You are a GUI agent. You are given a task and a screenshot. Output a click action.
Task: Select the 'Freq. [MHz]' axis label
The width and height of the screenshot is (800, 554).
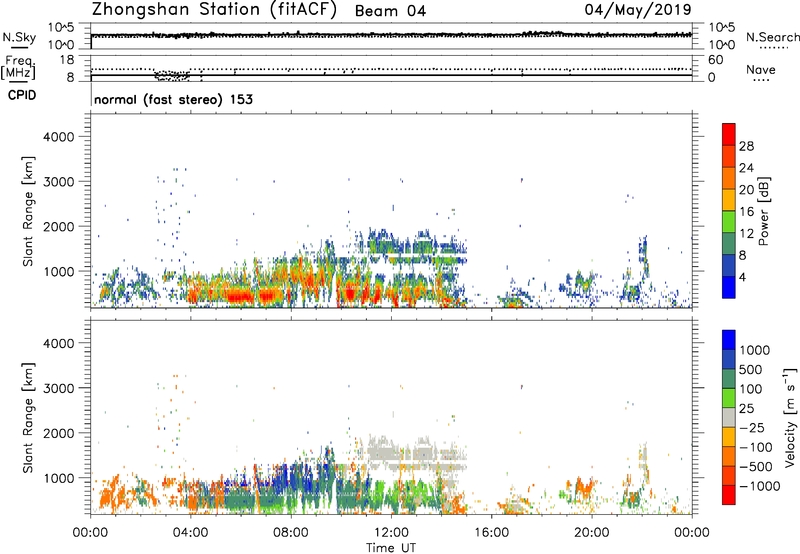pyautogui.click(x=18, y=67)
